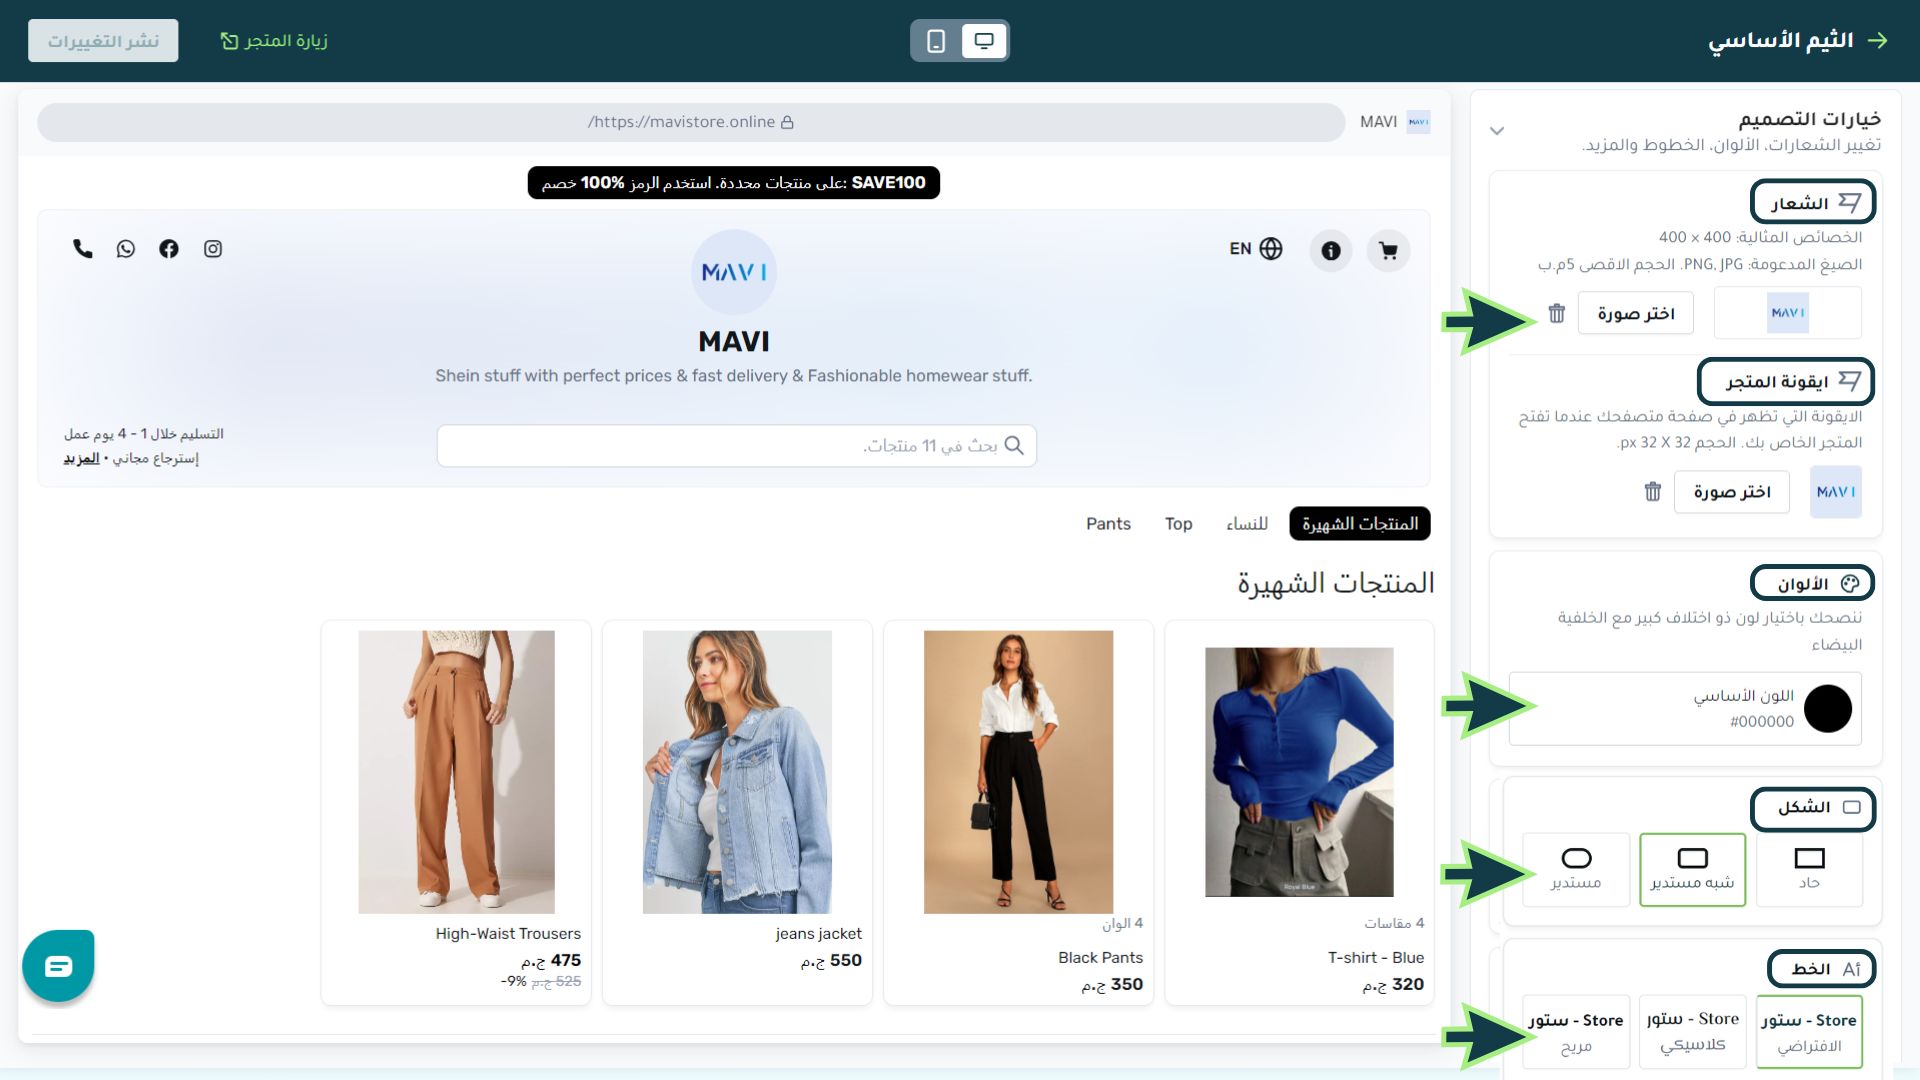1920x1080 pixels.
Task: Switch to desktop preview mode
Action: (984, 41)
